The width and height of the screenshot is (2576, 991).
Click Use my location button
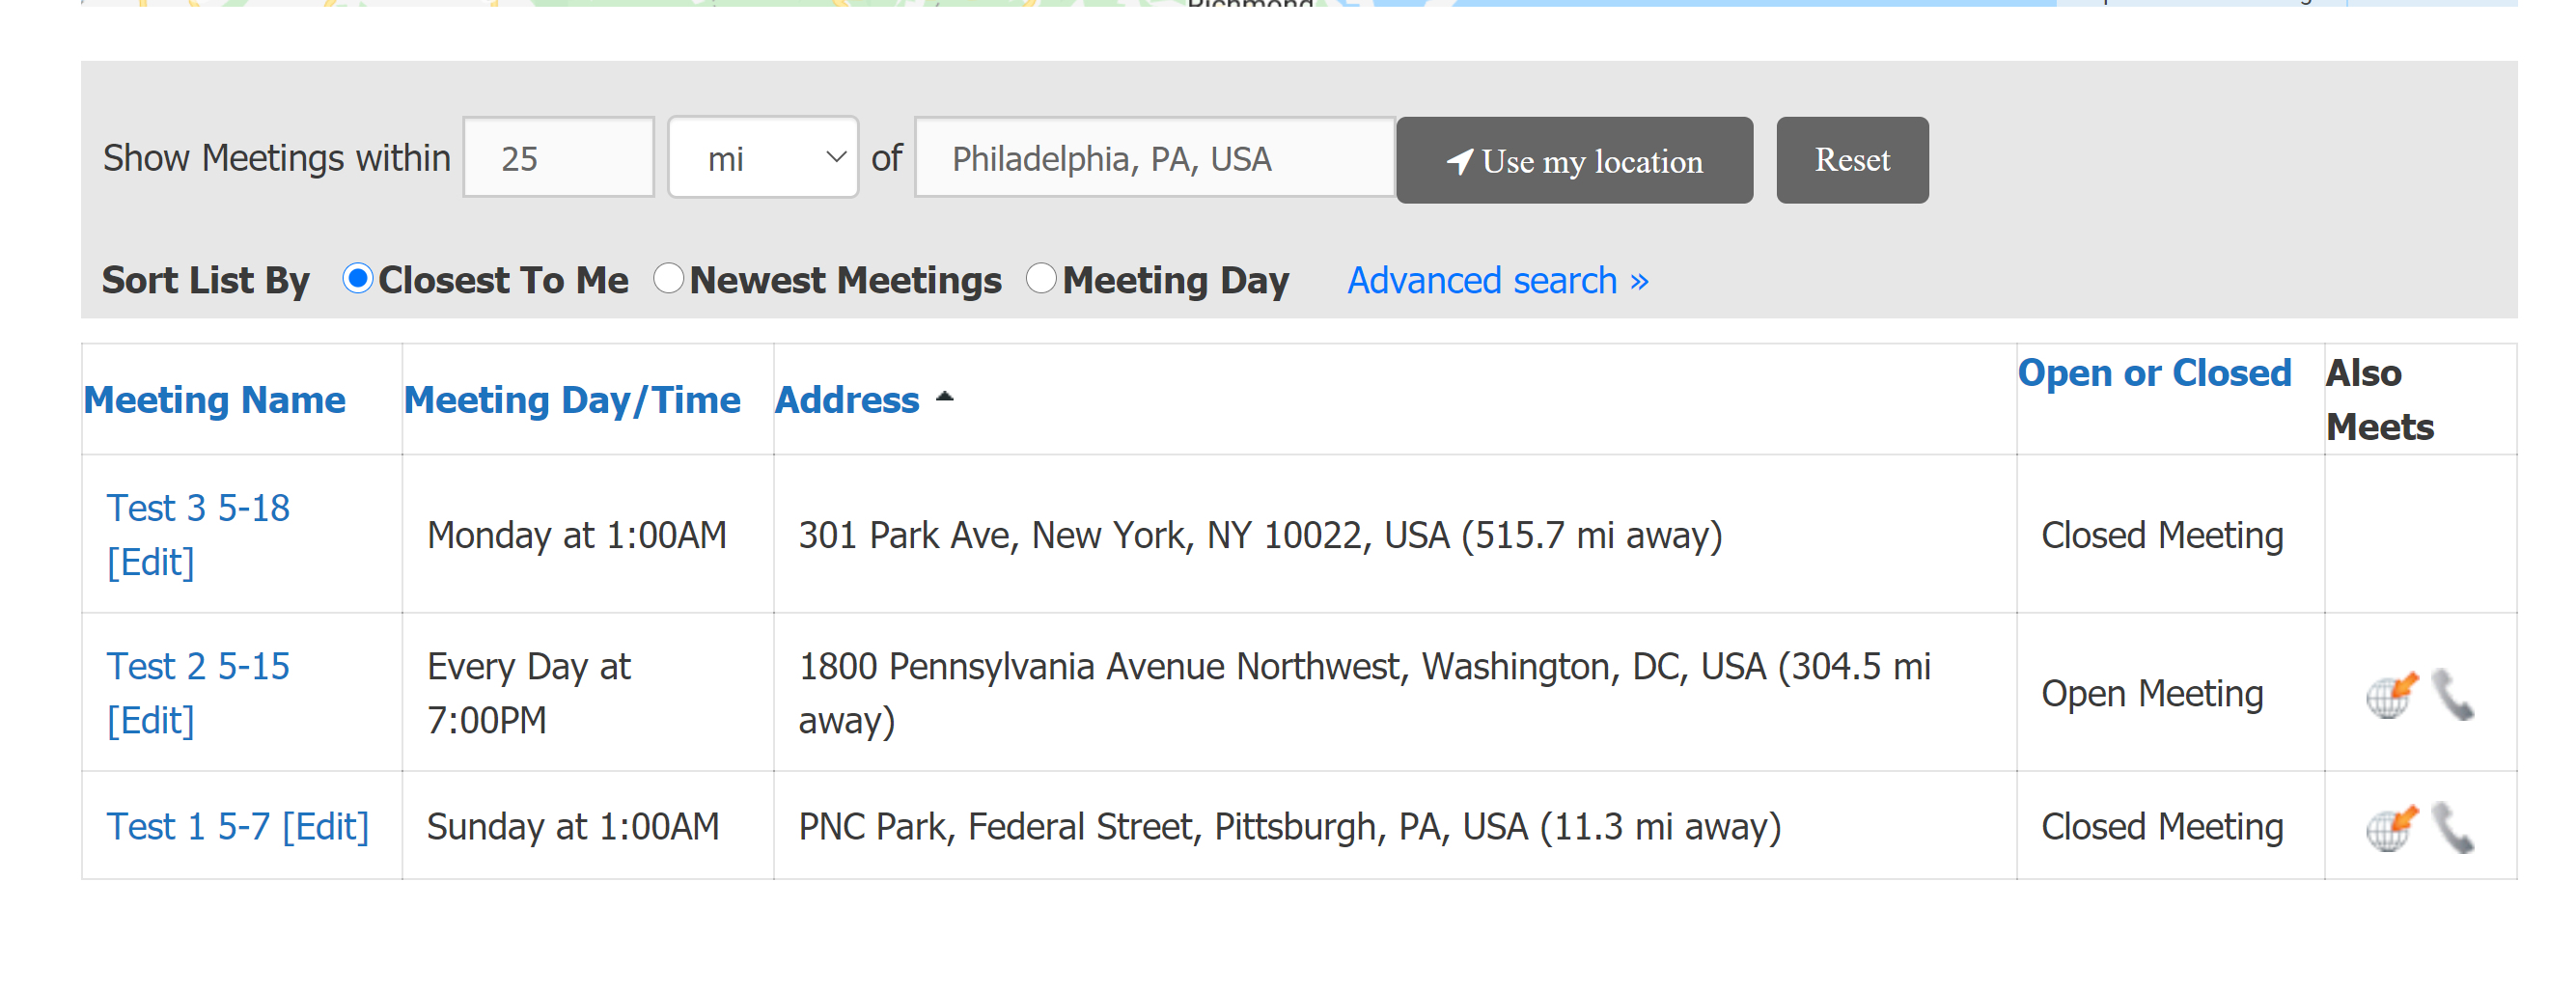pos(1574,160)
